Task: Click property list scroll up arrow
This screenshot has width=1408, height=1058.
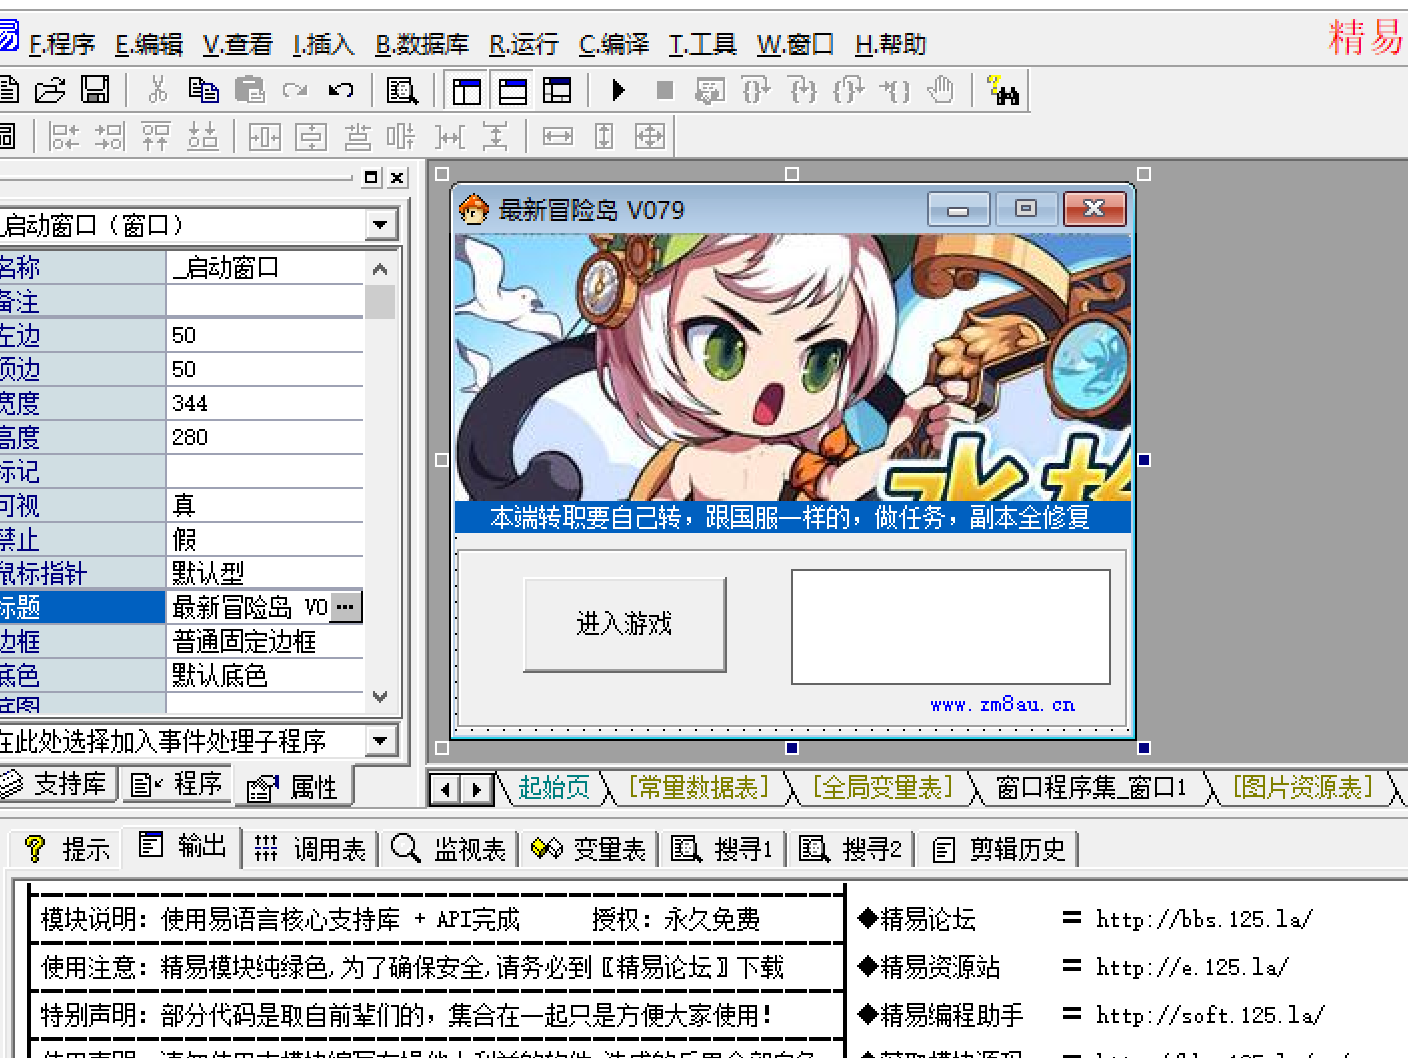Action: click(x=380, y=269)
